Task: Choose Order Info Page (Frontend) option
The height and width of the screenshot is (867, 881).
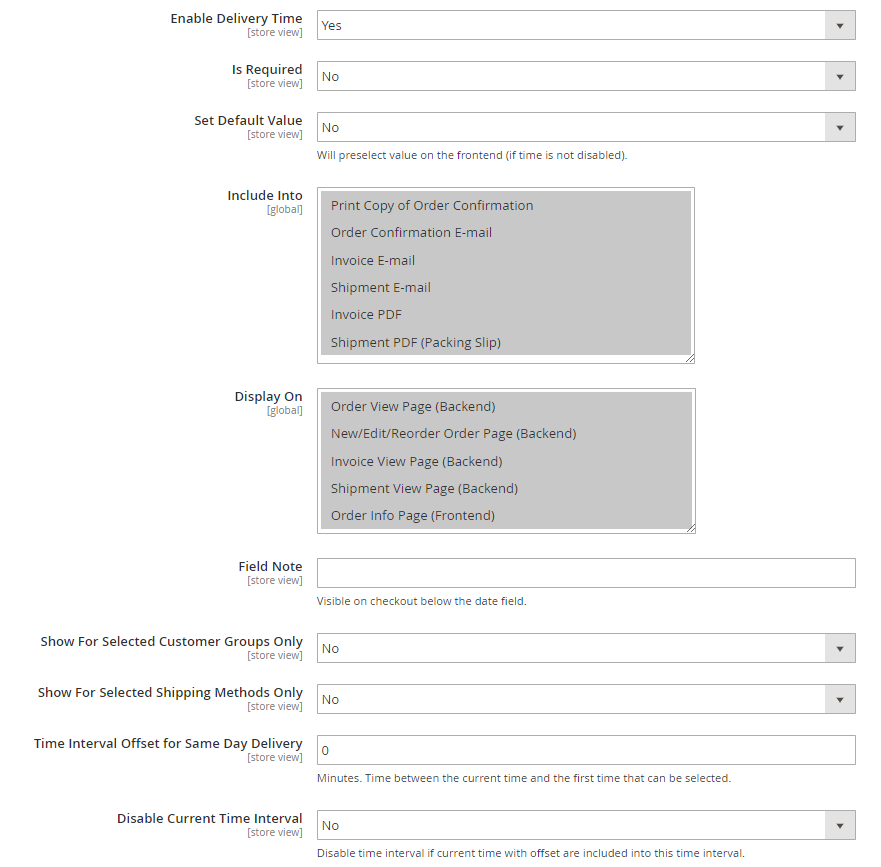Action: click(506, 516)
